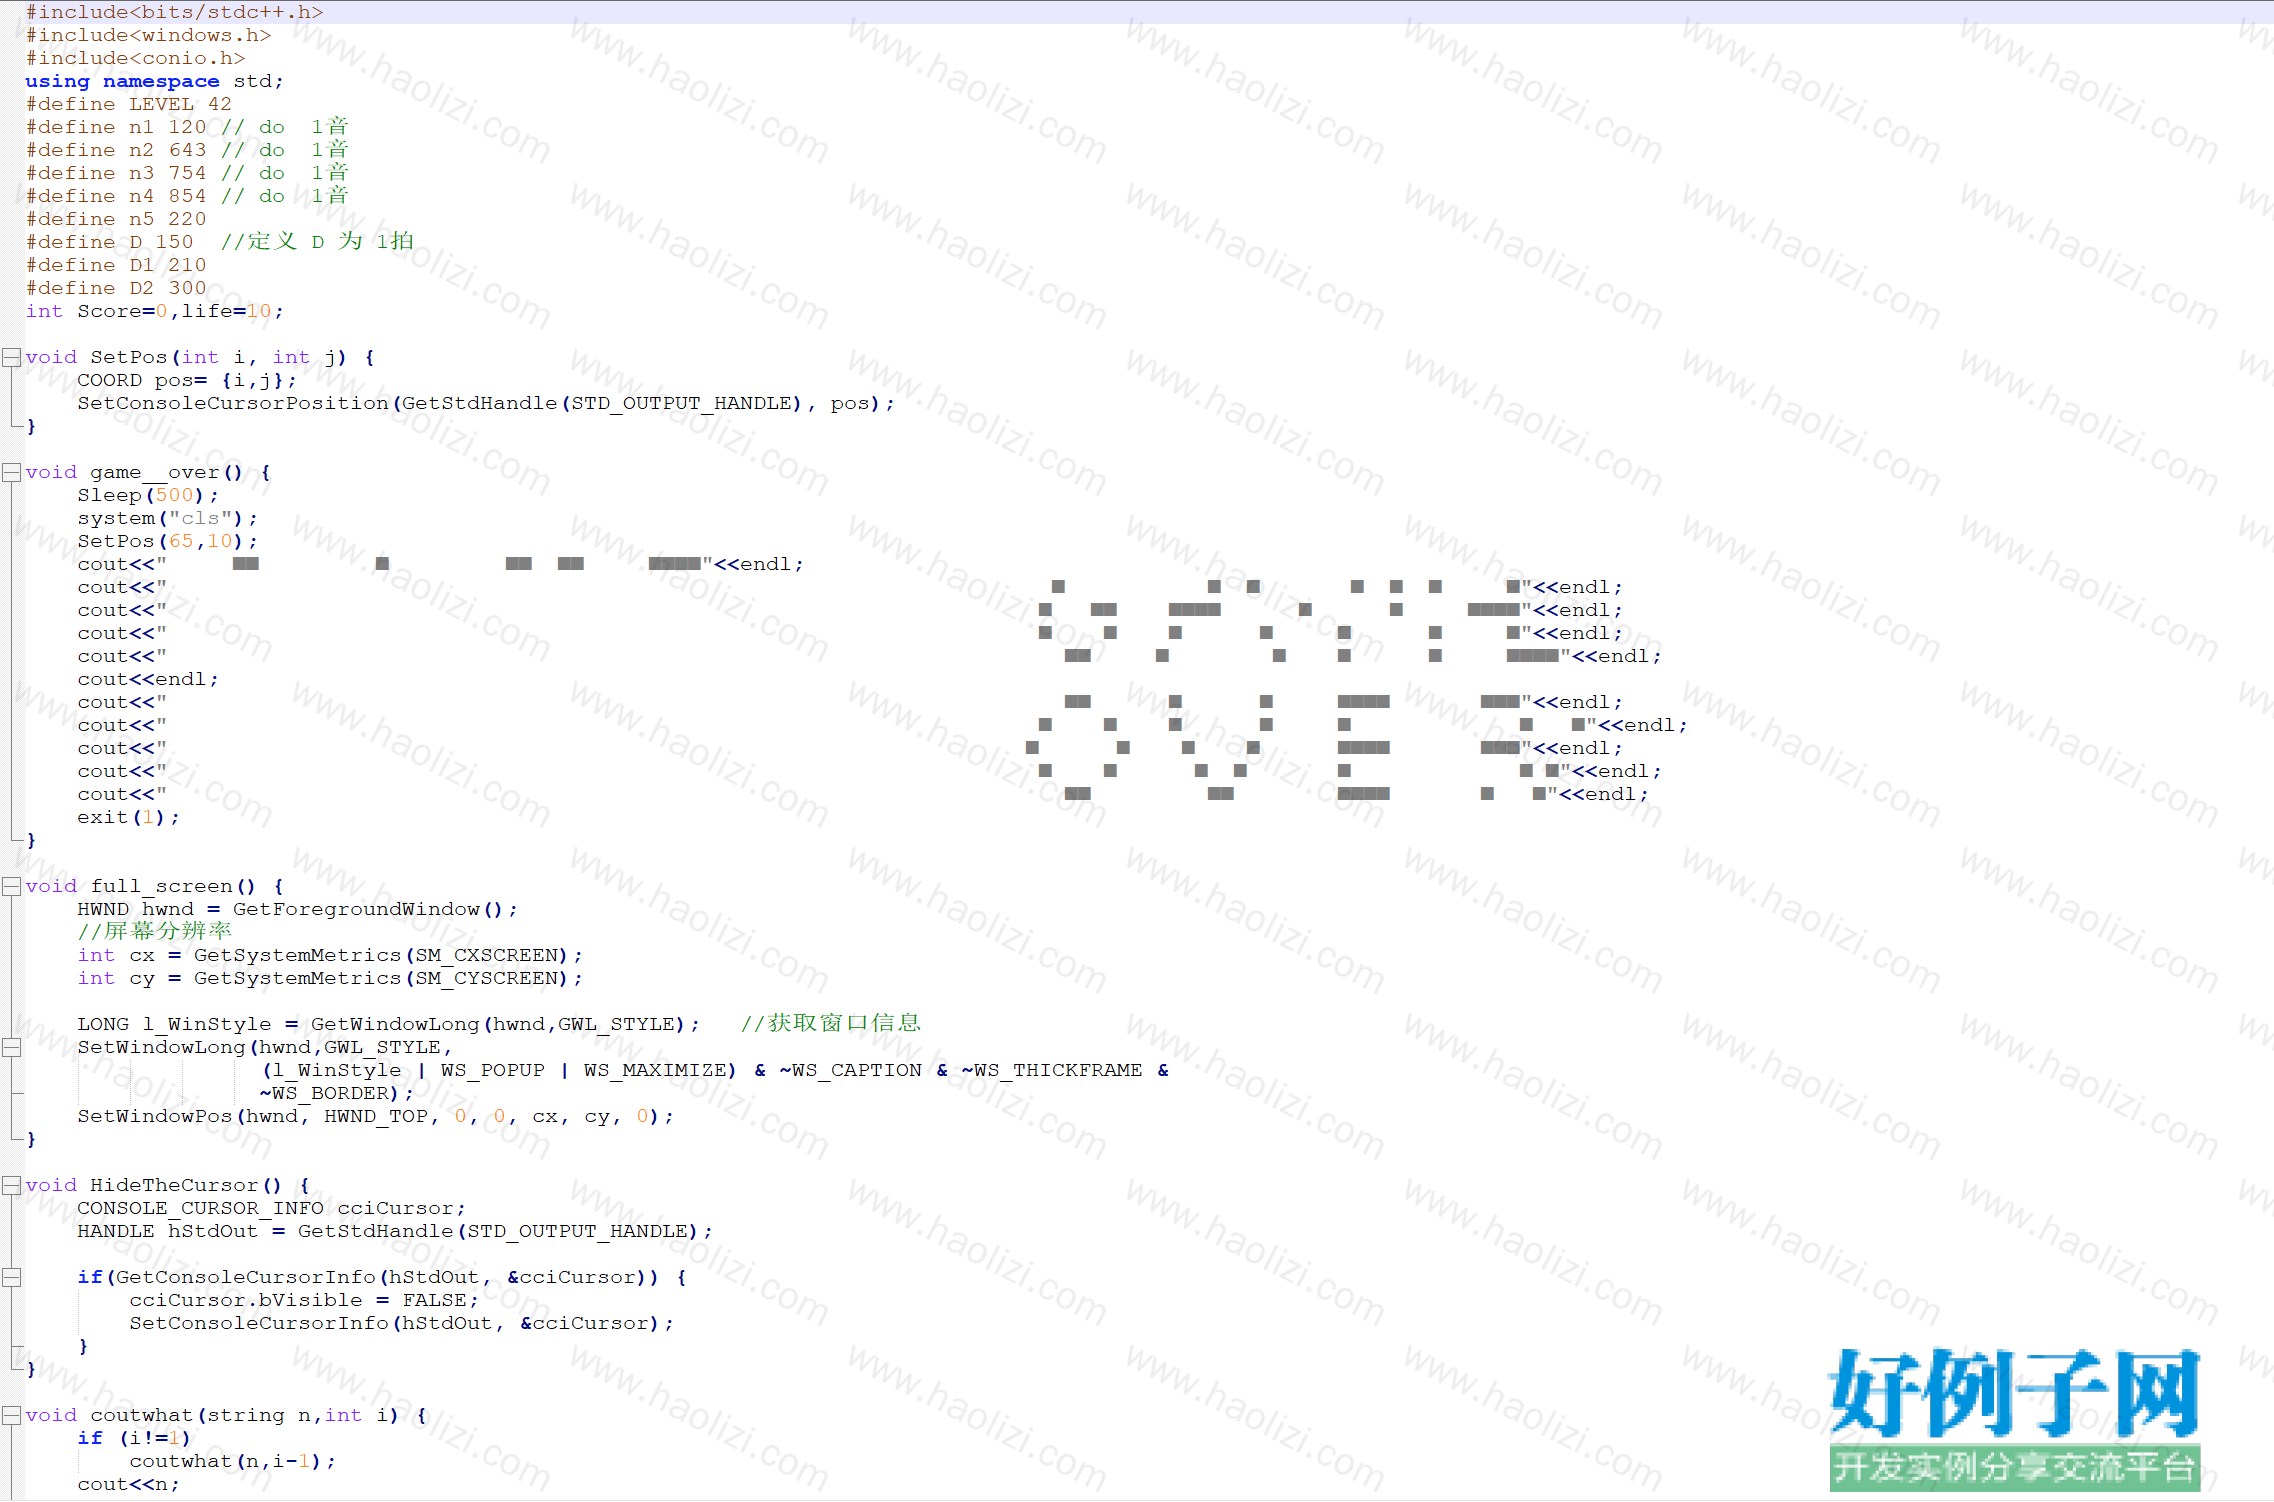Collapse the HideTheCursor function fold marker
This screenshot has height=1502, width=2274.
pos(11,1185)
